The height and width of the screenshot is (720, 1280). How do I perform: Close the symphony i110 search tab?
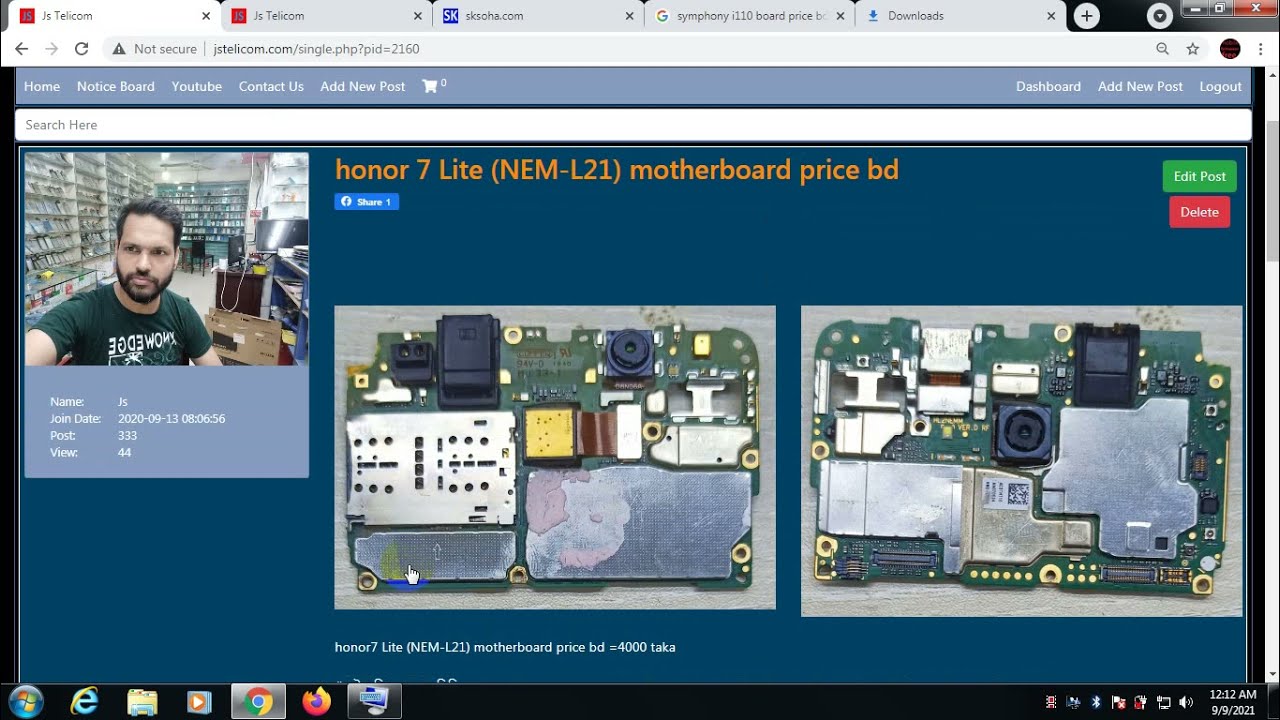(x=840, y=16)
